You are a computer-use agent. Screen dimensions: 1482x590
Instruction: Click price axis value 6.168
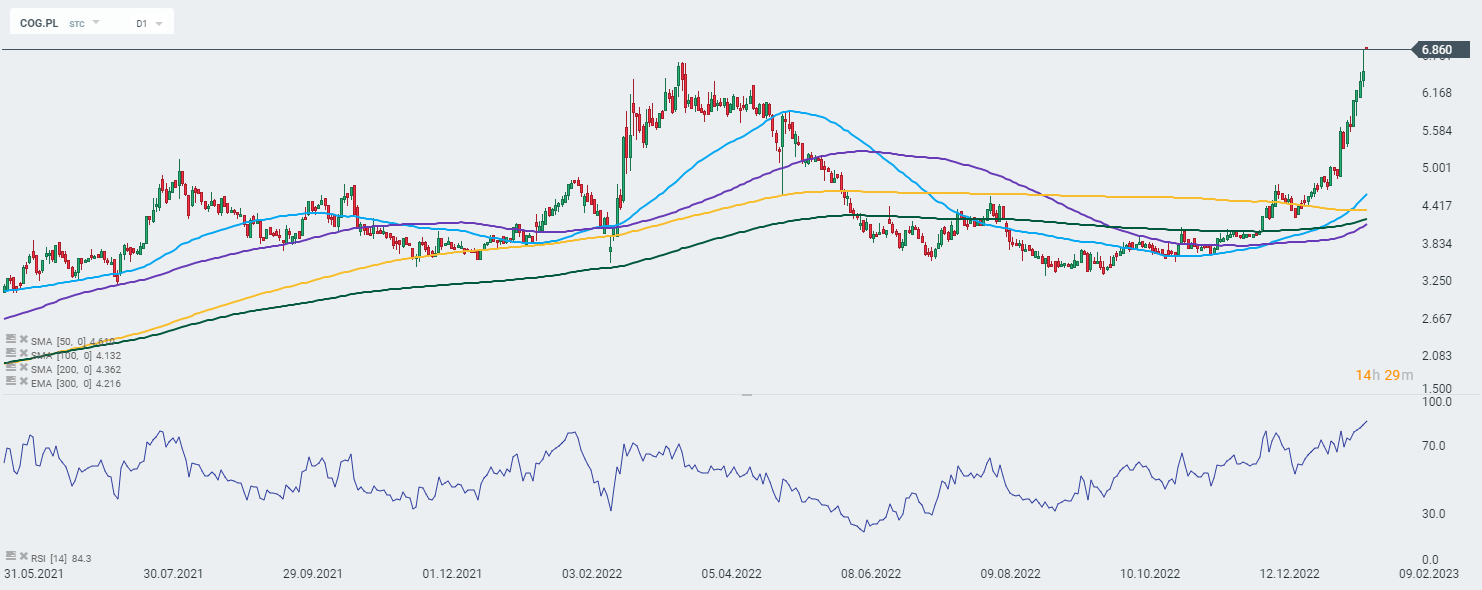tap(1436, 94)
